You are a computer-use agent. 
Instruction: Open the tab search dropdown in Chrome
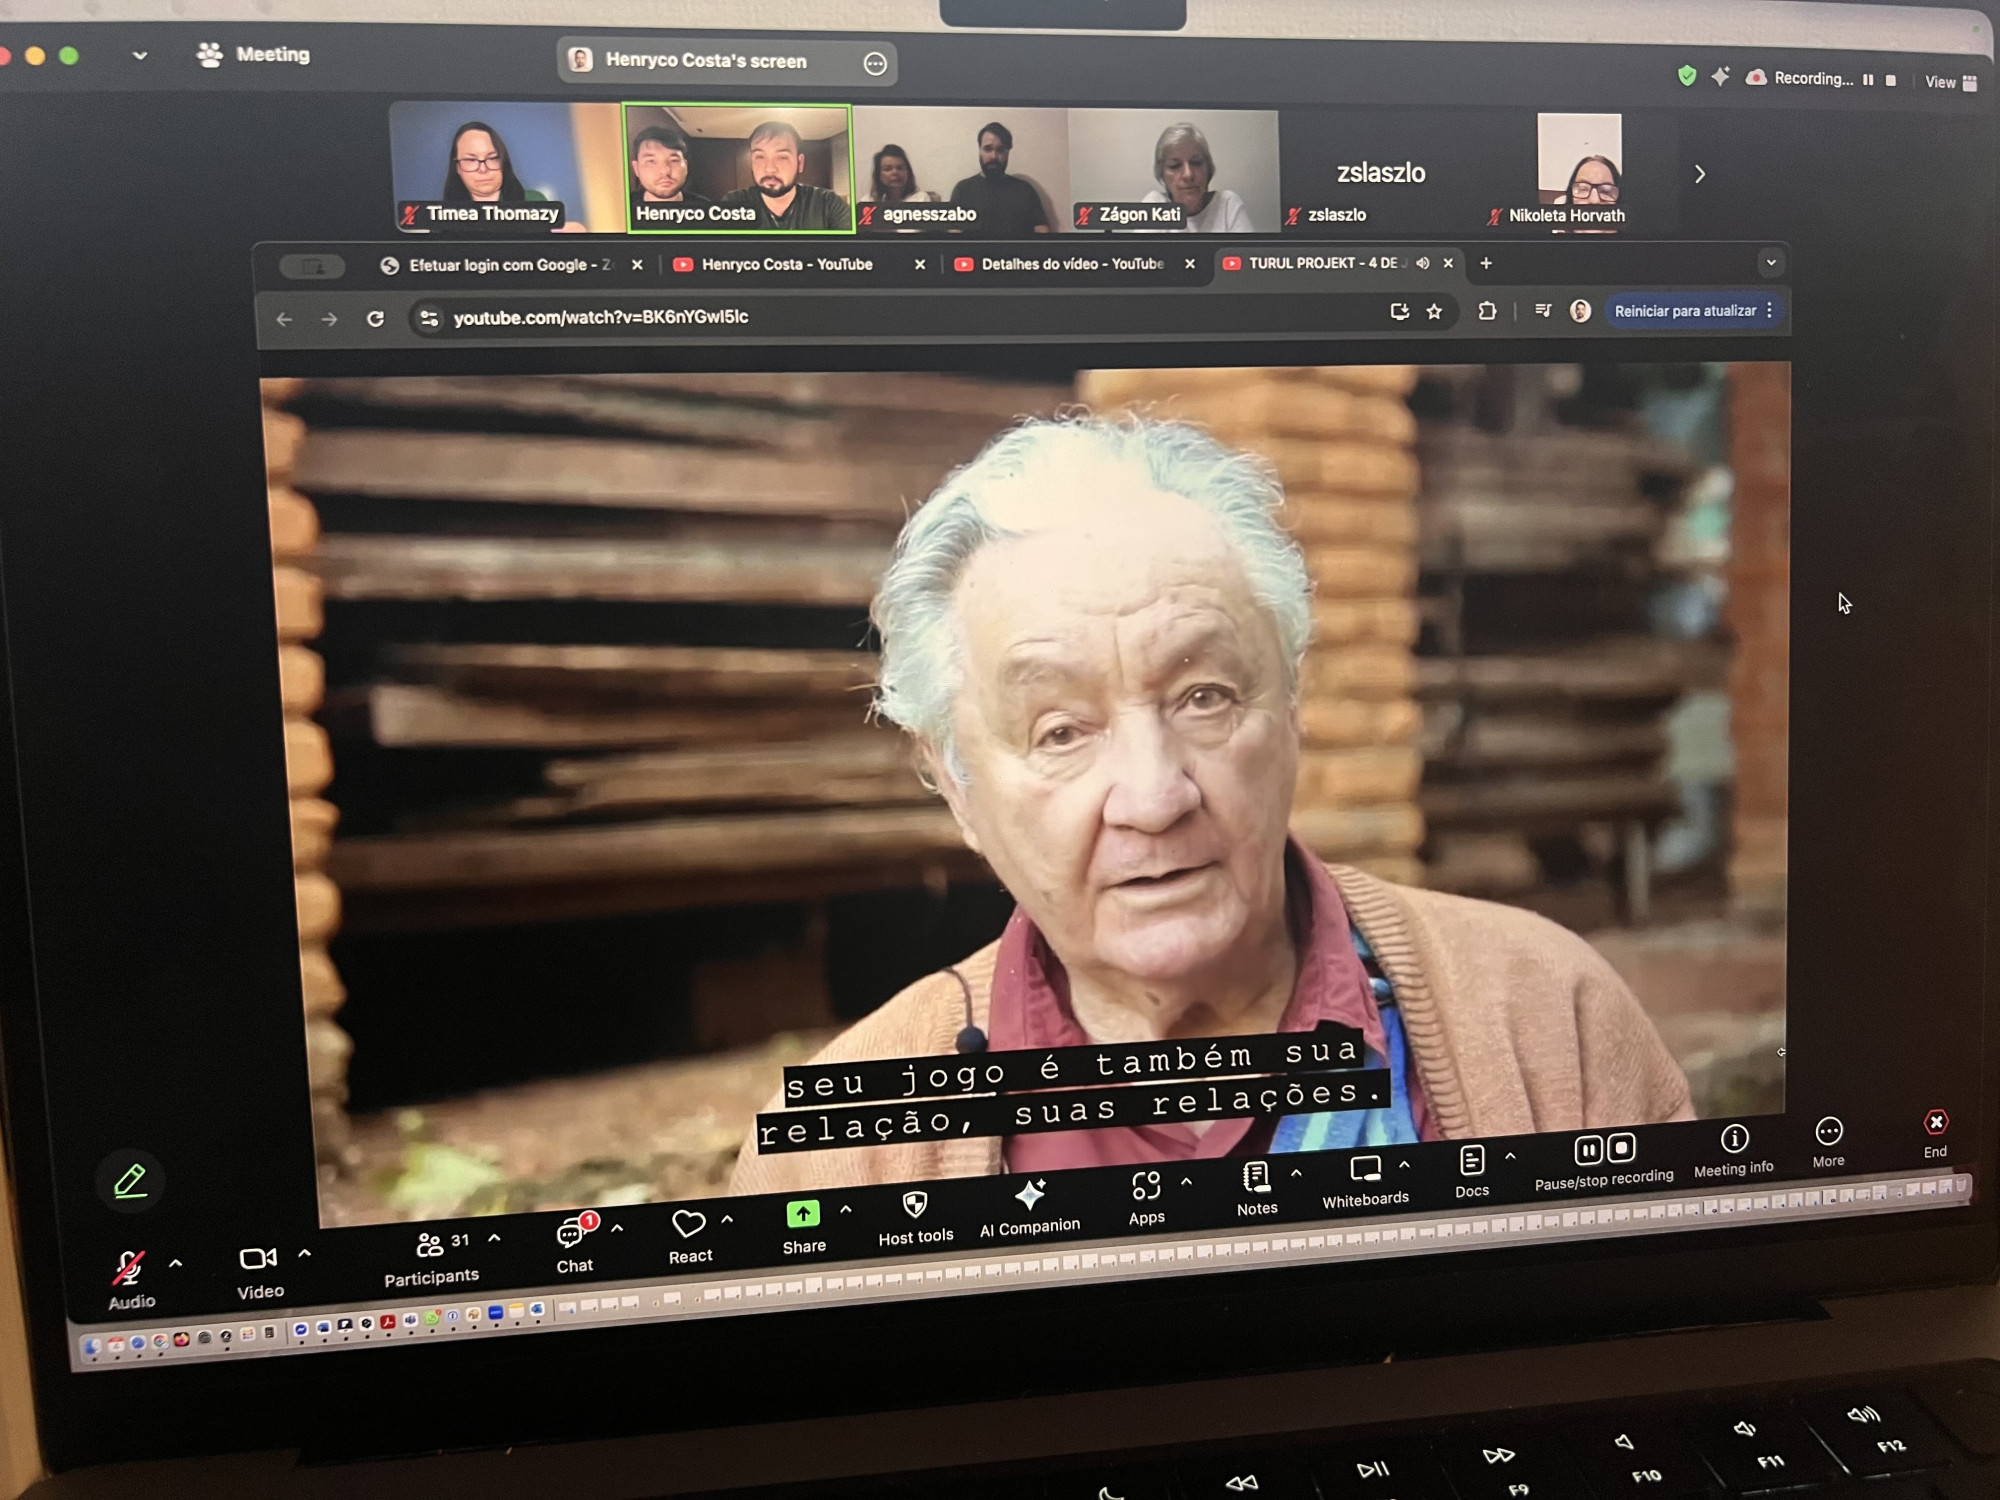click(1771, 263)
